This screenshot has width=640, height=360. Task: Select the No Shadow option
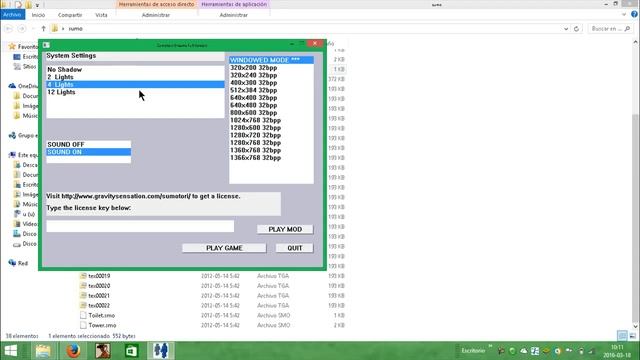135,69
